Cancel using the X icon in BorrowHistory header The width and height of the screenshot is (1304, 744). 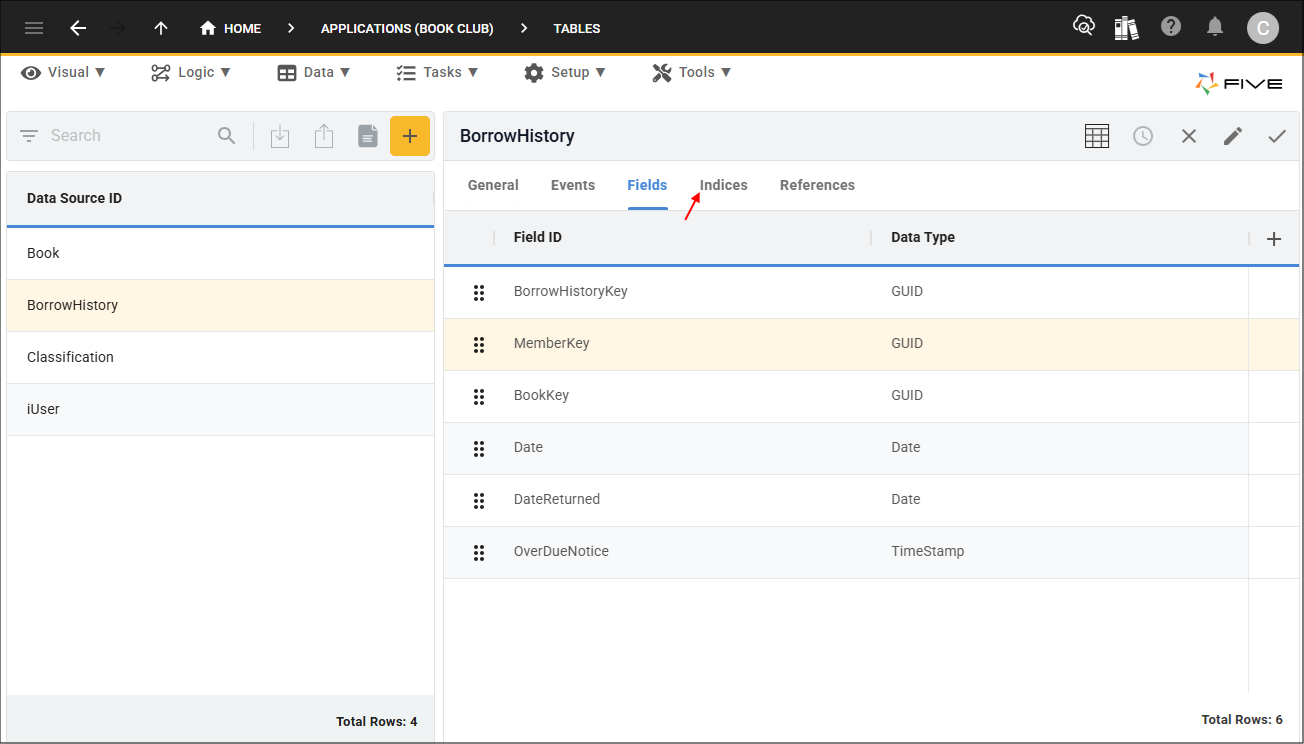click(x=1189, y=136)
